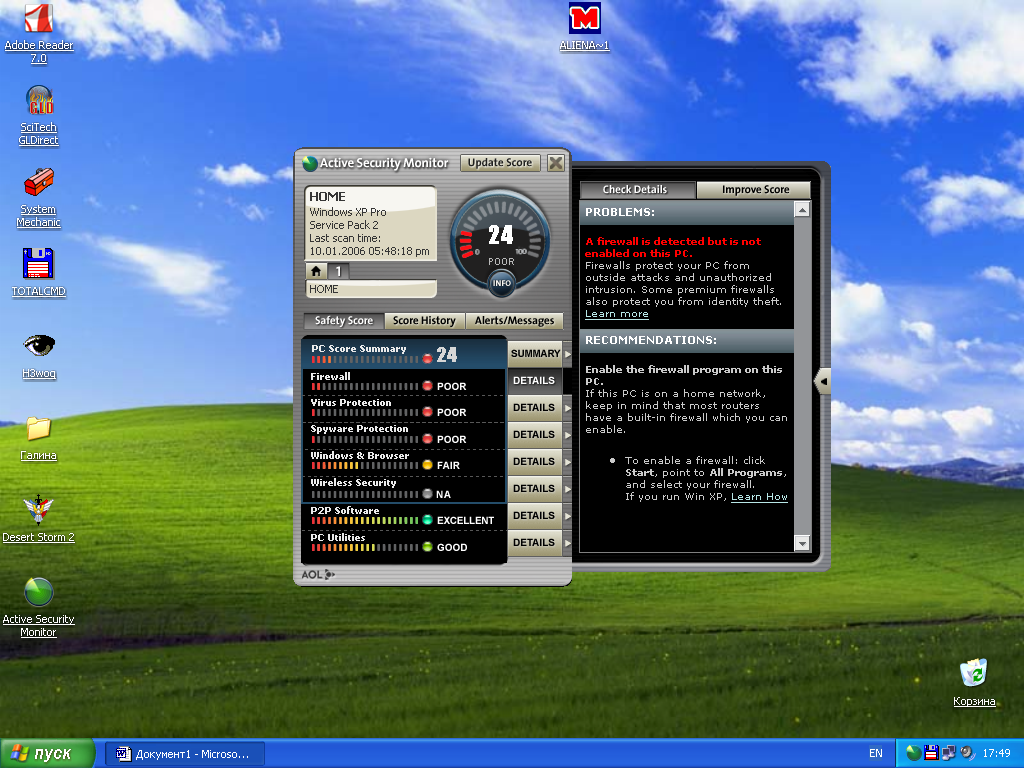Open DETAILS for Virus Protection
Screen dimensions: 1024x768
pyautogui.click(x=534, y=408)
